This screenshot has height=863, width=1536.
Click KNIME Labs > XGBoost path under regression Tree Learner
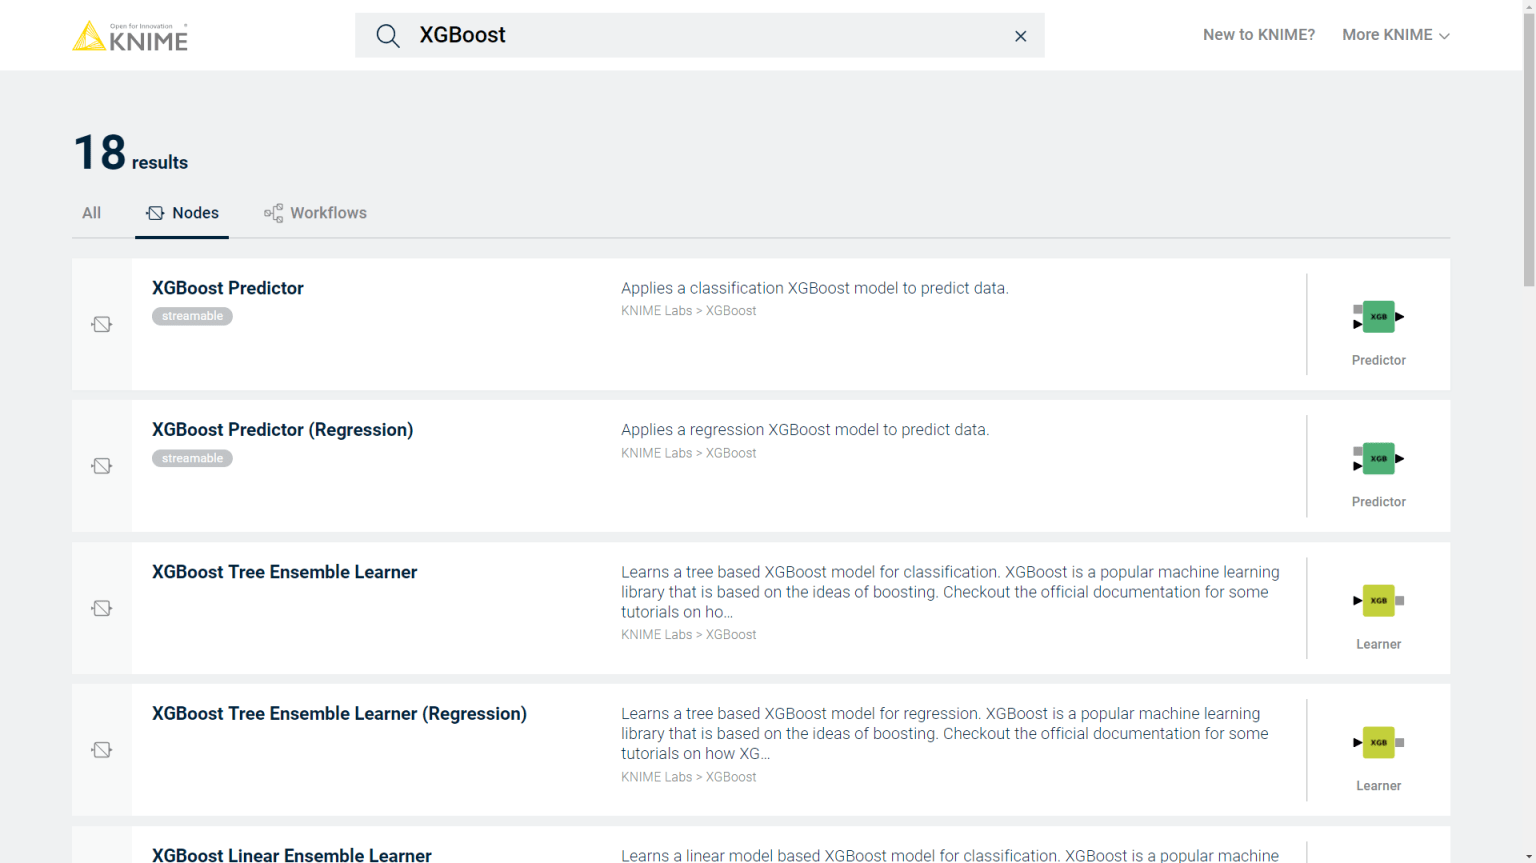pos(688,777)
